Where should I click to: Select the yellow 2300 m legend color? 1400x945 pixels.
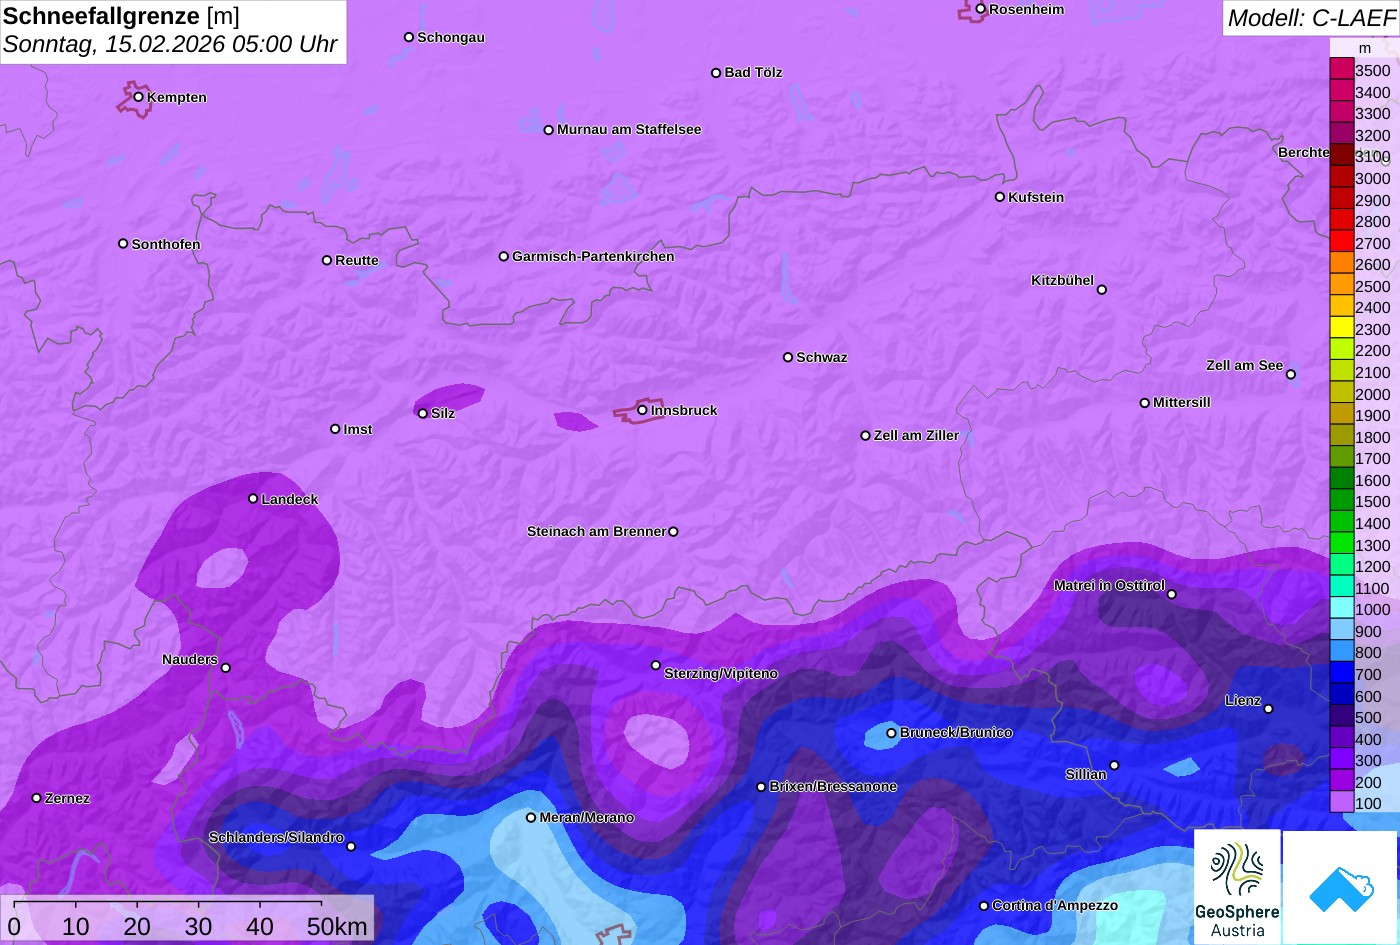coord(1341,329)
